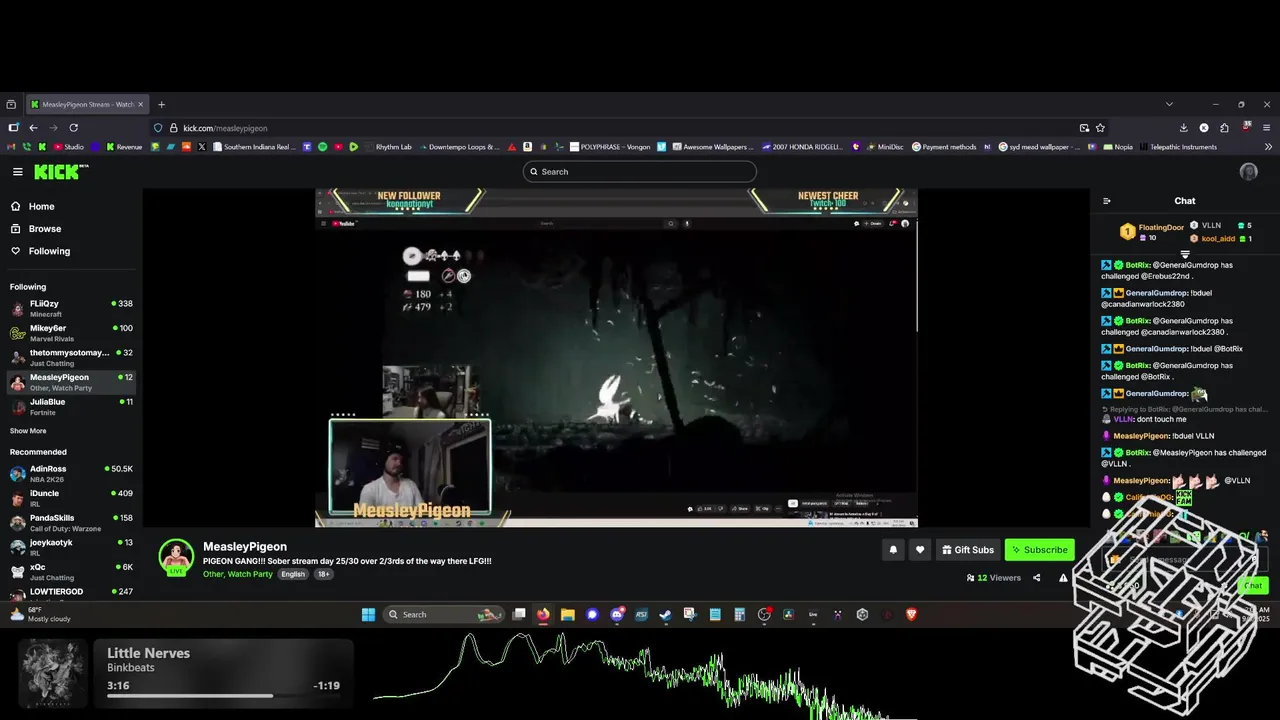Click the MeasleyPigeon streamer avatar

(x=177, y=557)
